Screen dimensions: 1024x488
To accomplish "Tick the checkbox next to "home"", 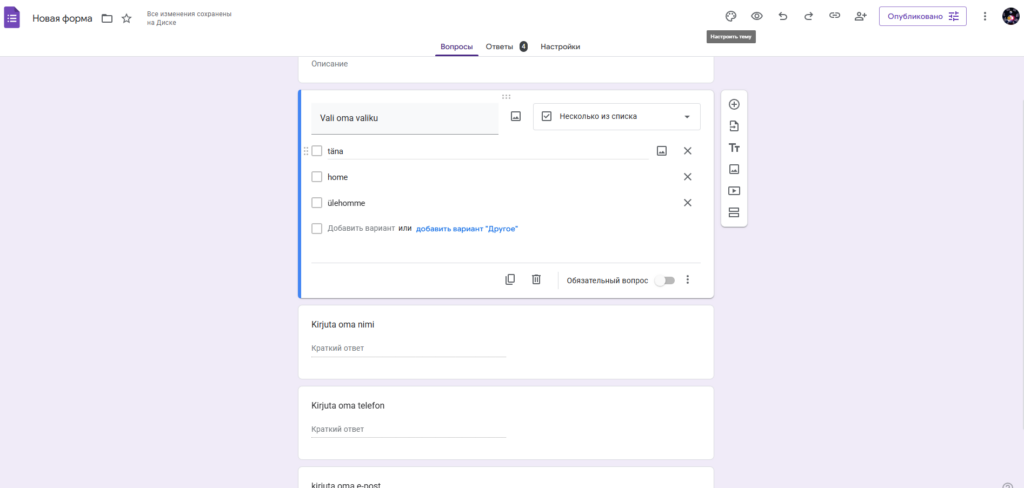I will [317, 177].
